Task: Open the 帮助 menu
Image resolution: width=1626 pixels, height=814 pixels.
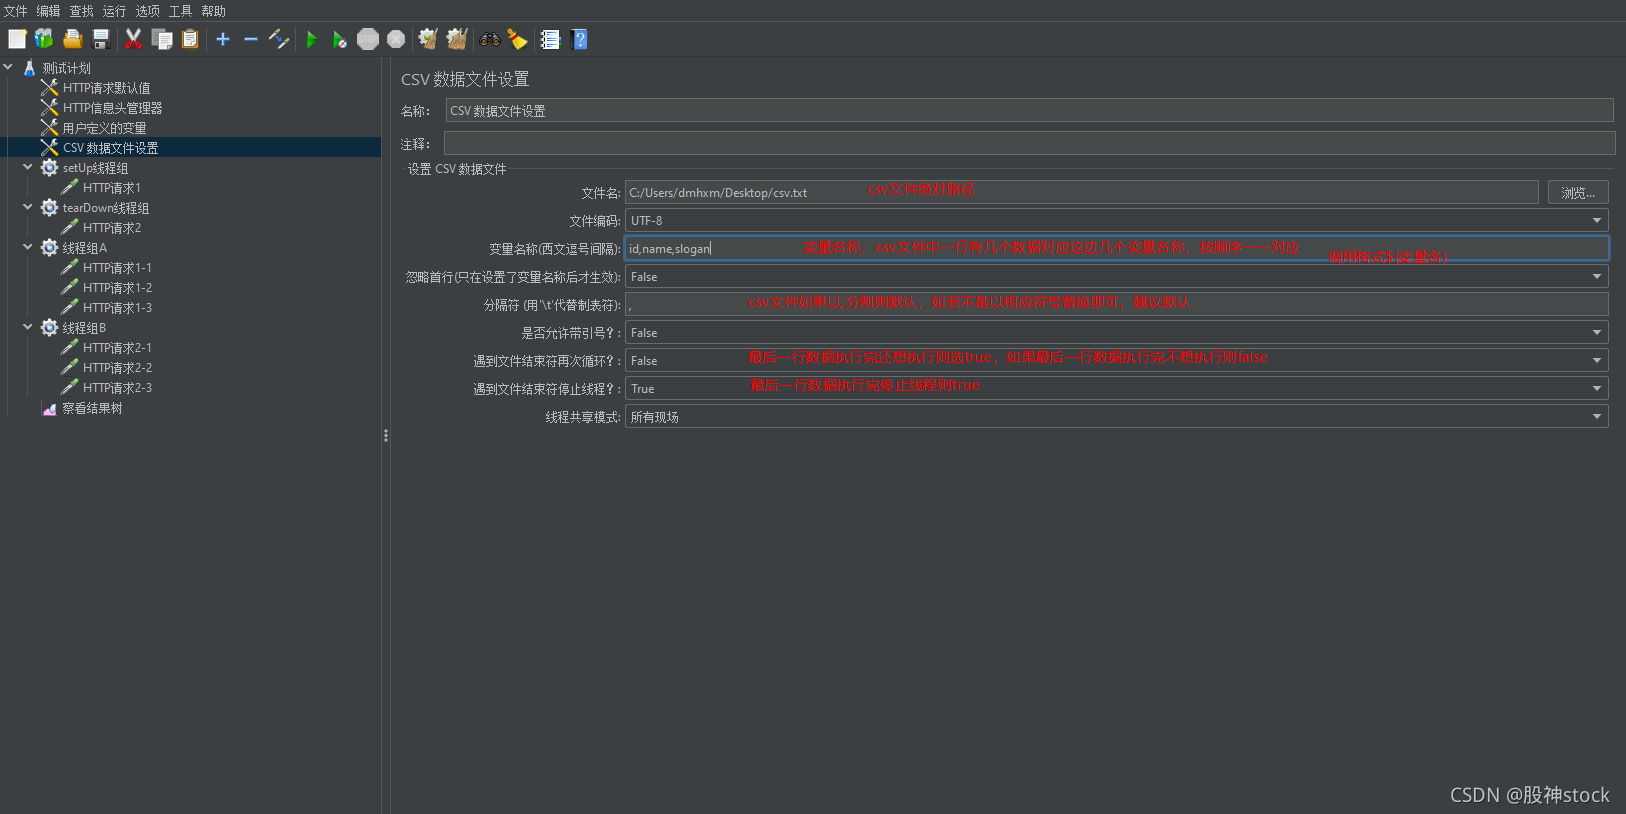Action: (x=214, y=11)
